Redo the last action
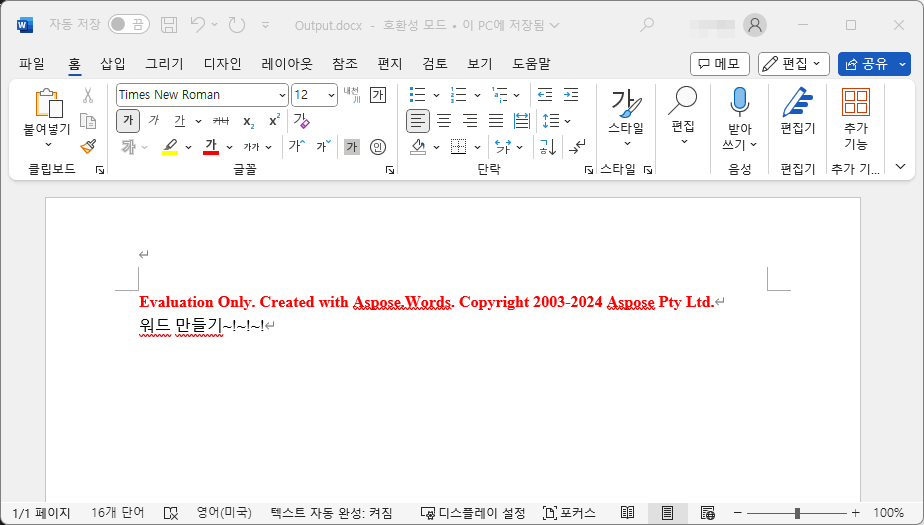Screen dimensions: 924x525 [237, 25]
